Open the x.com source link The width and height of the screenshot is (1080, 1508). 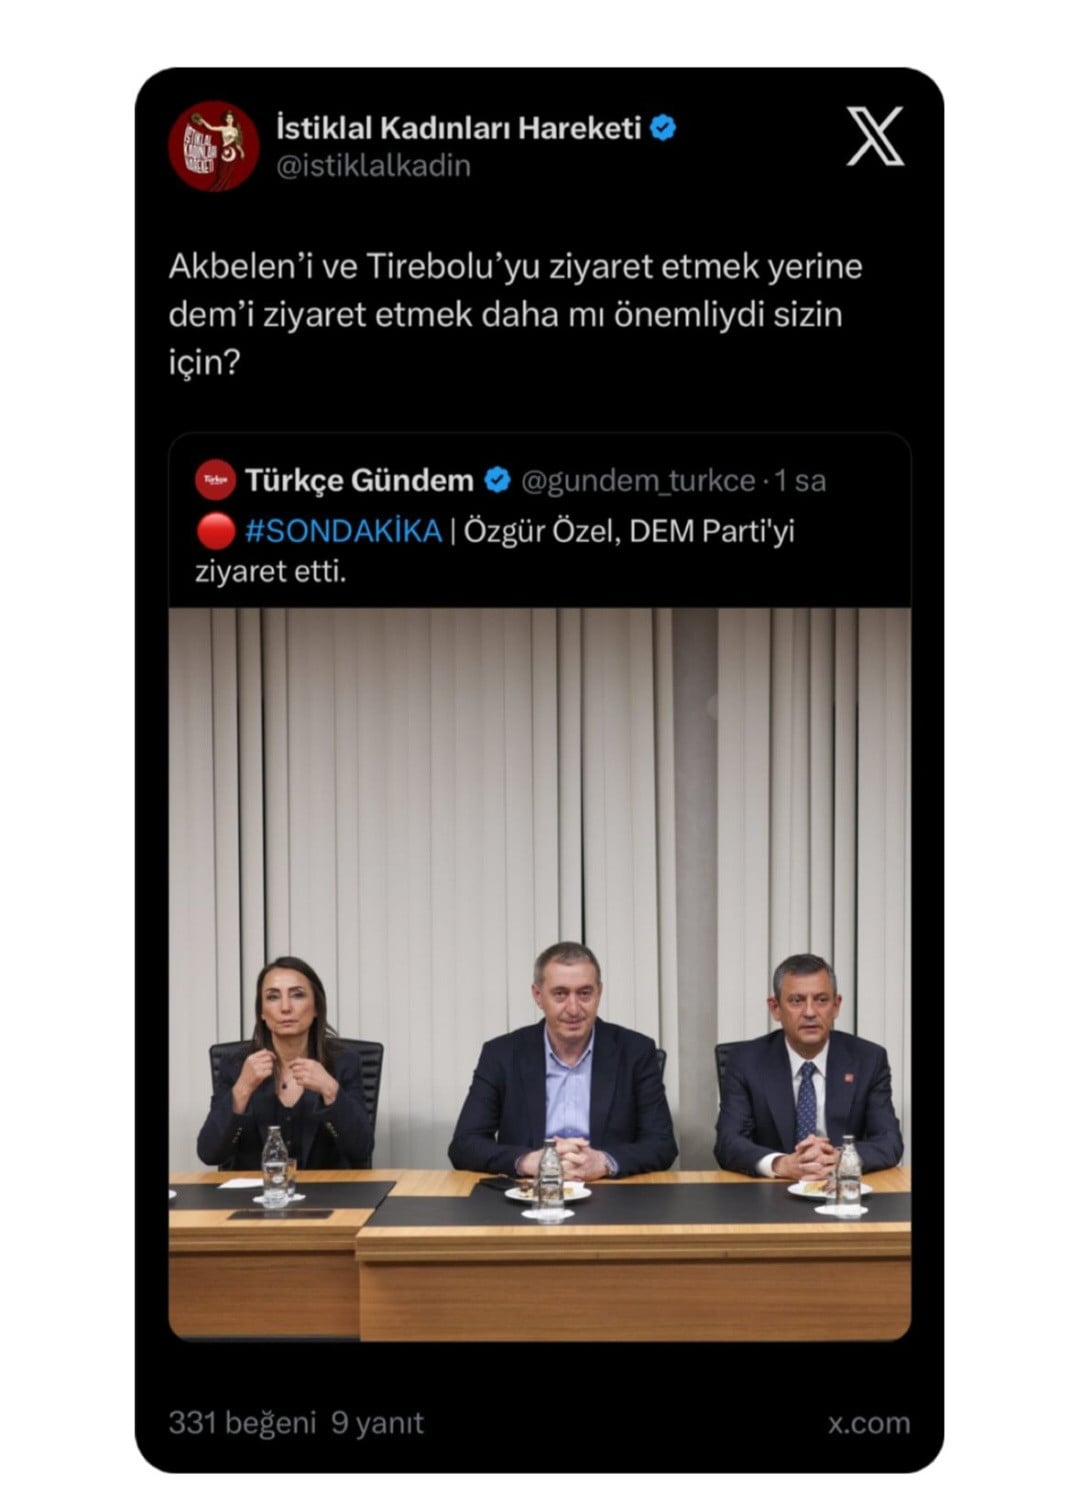[x=869, y=1423]
